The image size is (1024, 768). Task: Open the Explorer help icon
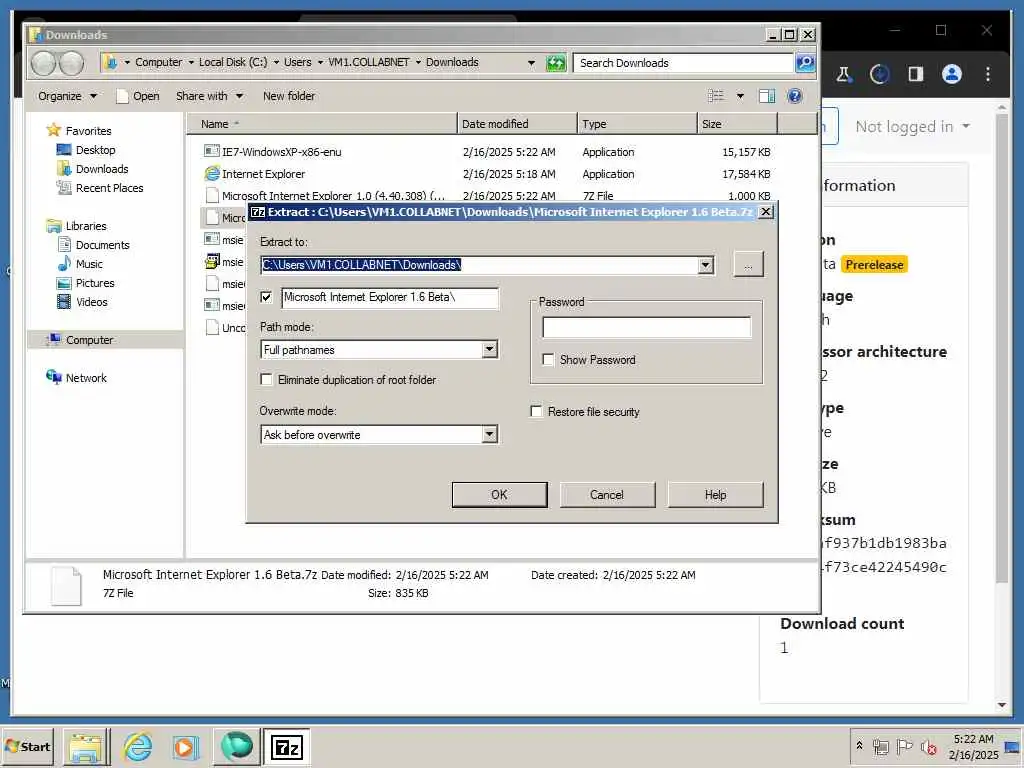(795, 96)
